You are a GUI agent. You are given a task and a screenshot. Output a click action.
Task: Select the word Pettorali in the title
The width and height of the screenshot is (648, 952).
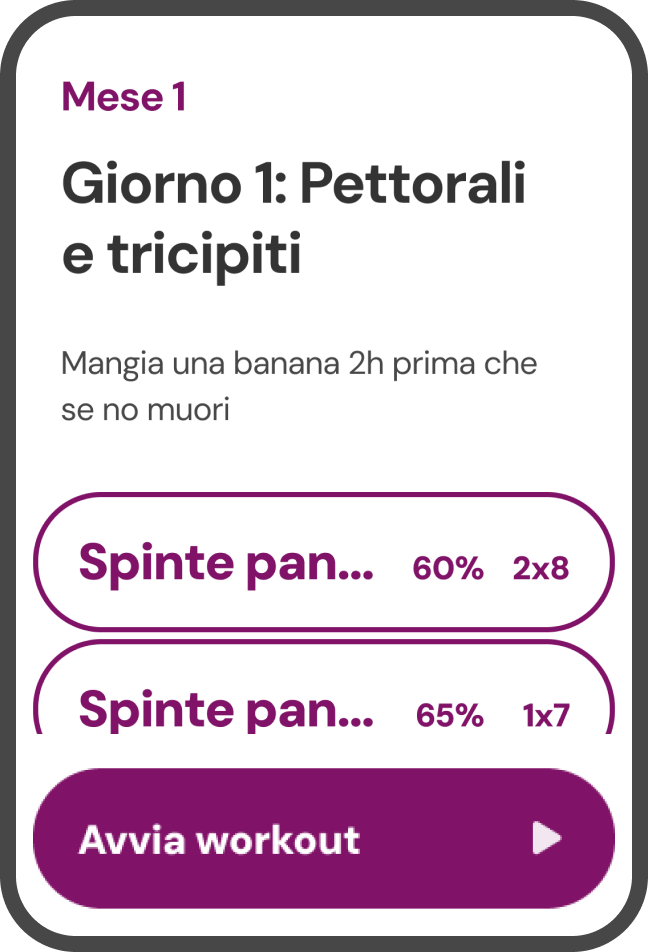(x=413, y=183)
